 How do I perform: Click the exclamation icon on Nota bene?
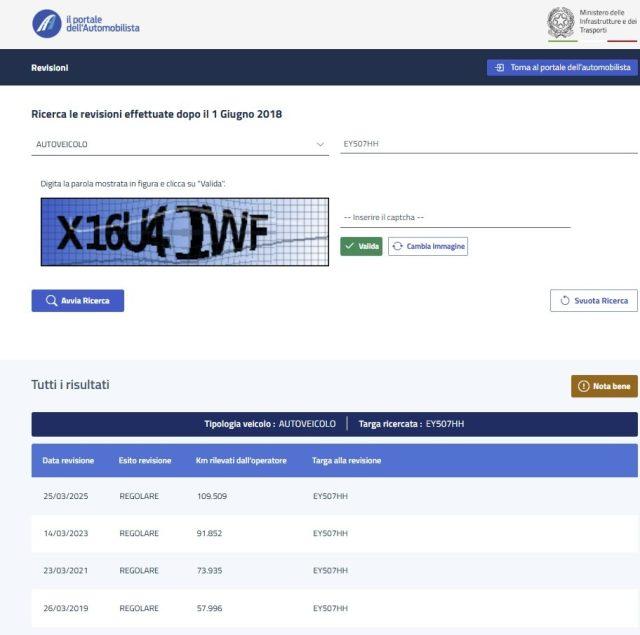[x=583, y=386]
